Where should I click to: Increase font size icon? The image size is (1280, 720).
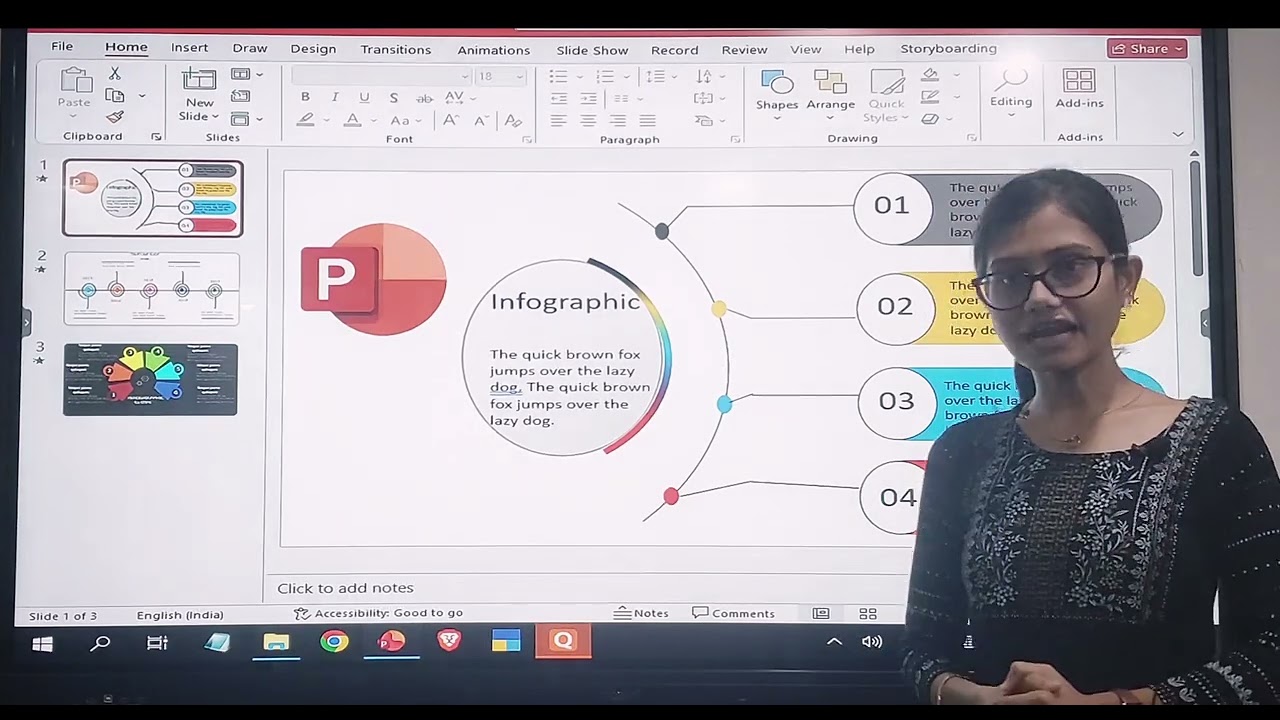(451, 120)
